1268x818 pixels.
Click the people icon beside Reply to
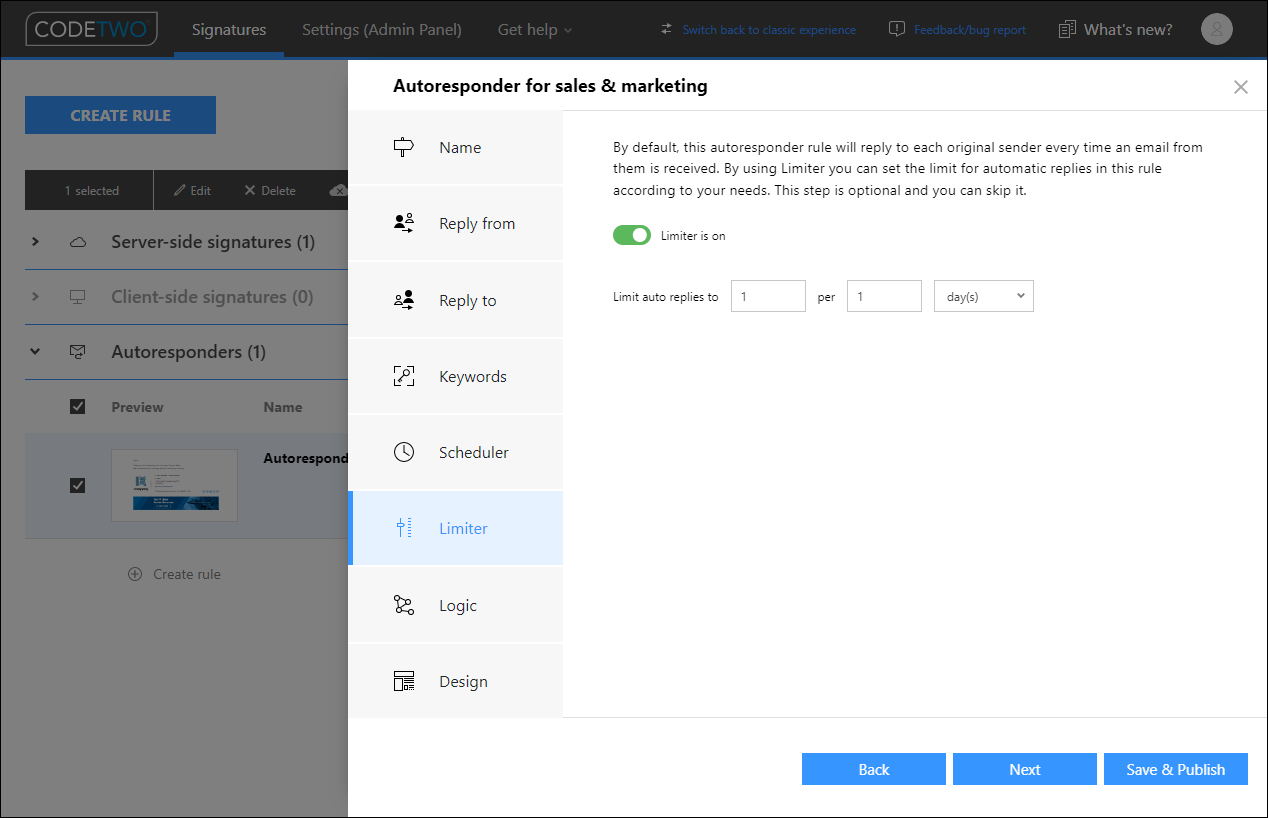pos(403,300)
